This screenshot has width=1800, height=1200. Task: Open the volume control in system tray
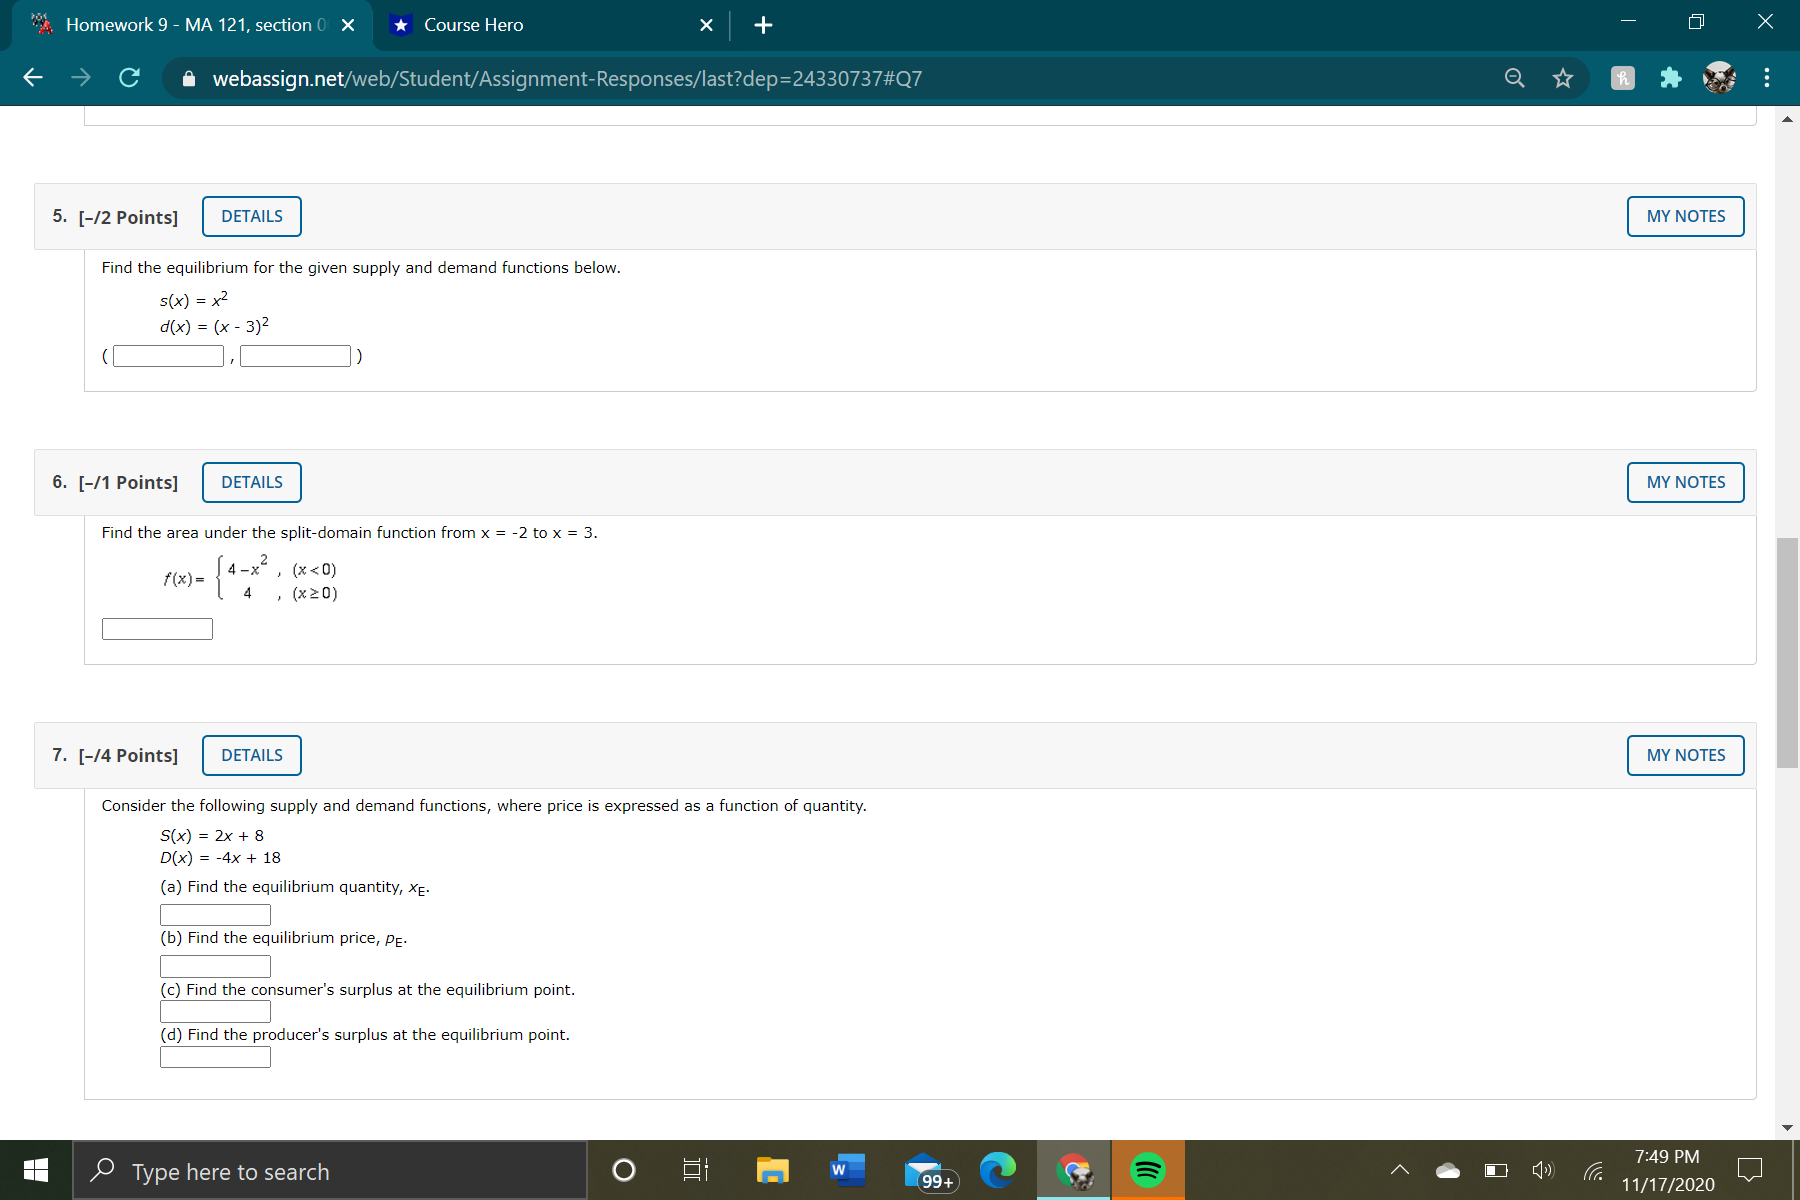(x=1544, y=1170)
